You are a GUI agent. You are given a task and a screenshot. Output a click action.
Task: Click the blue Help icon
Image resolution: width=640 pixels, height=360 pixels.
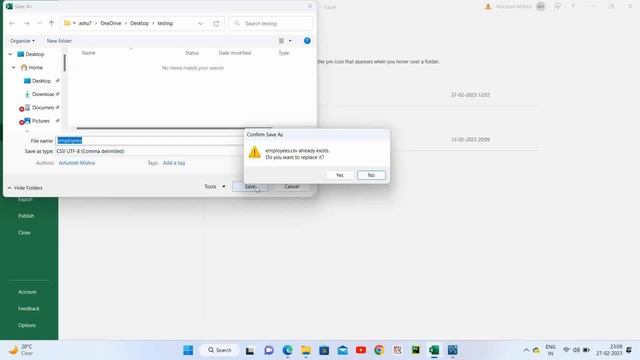point(307,41)
